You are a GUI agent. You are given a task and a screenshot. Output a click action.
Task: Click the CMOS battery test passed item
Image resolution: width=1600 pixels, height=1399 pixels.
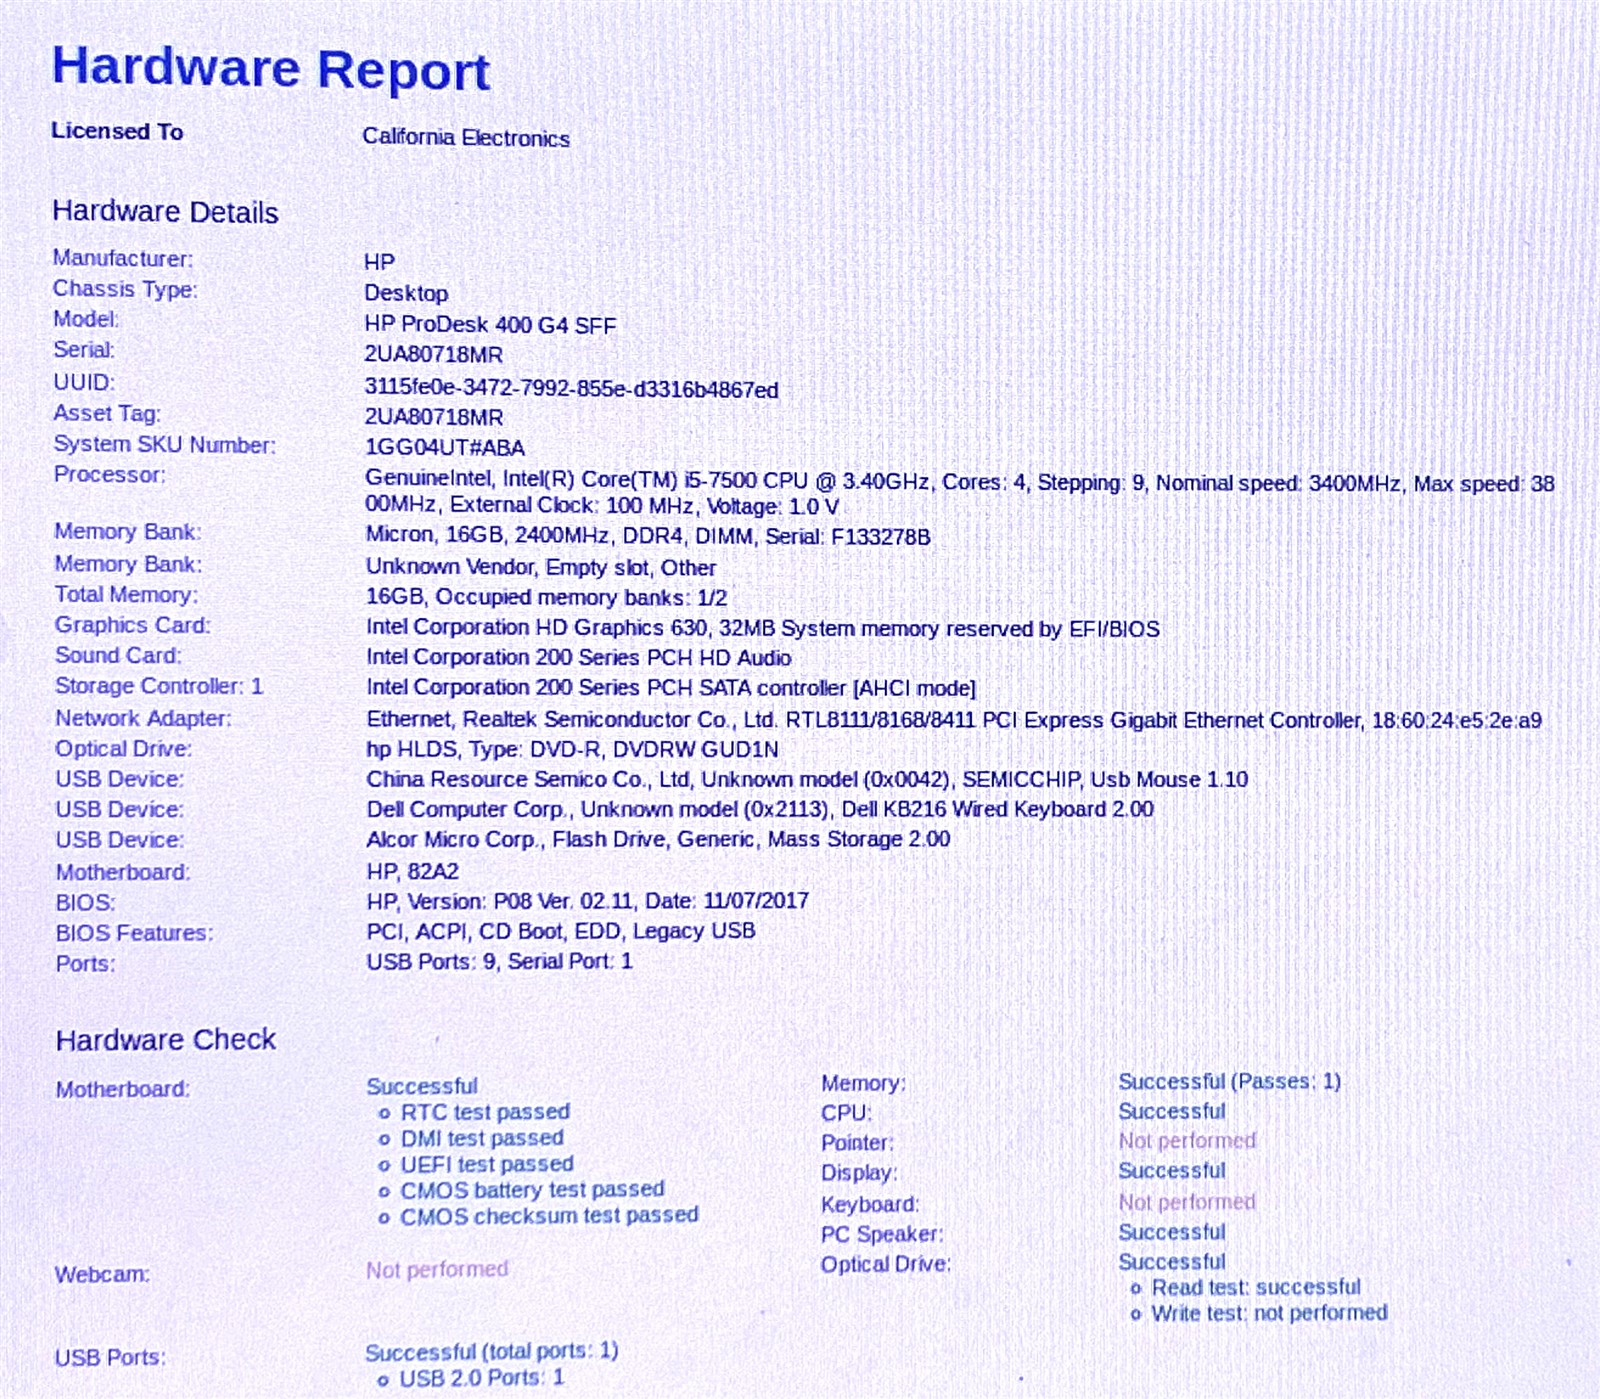point(532,1190)
